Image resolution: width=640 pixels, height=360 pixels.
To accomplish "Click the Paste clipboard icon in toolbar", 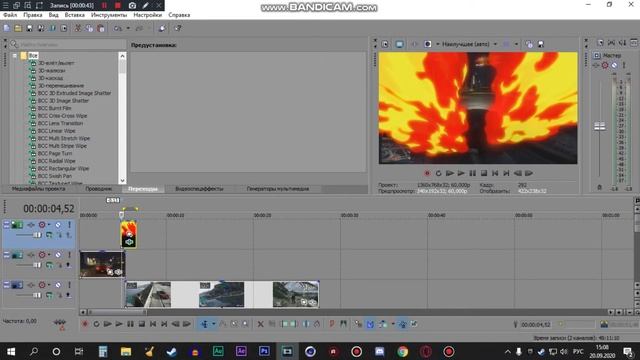I will 101,28.
